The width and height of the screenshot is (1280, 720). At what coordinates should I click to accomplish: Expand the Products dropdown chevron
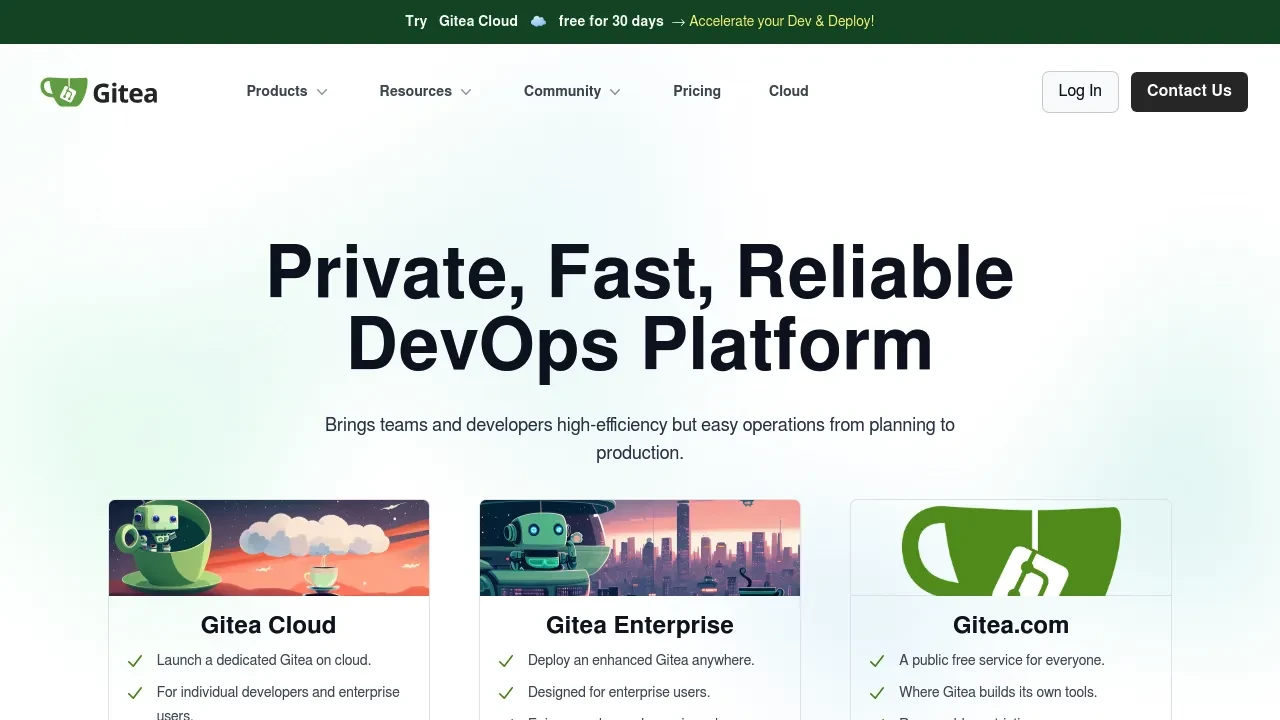tap(322, 92)
